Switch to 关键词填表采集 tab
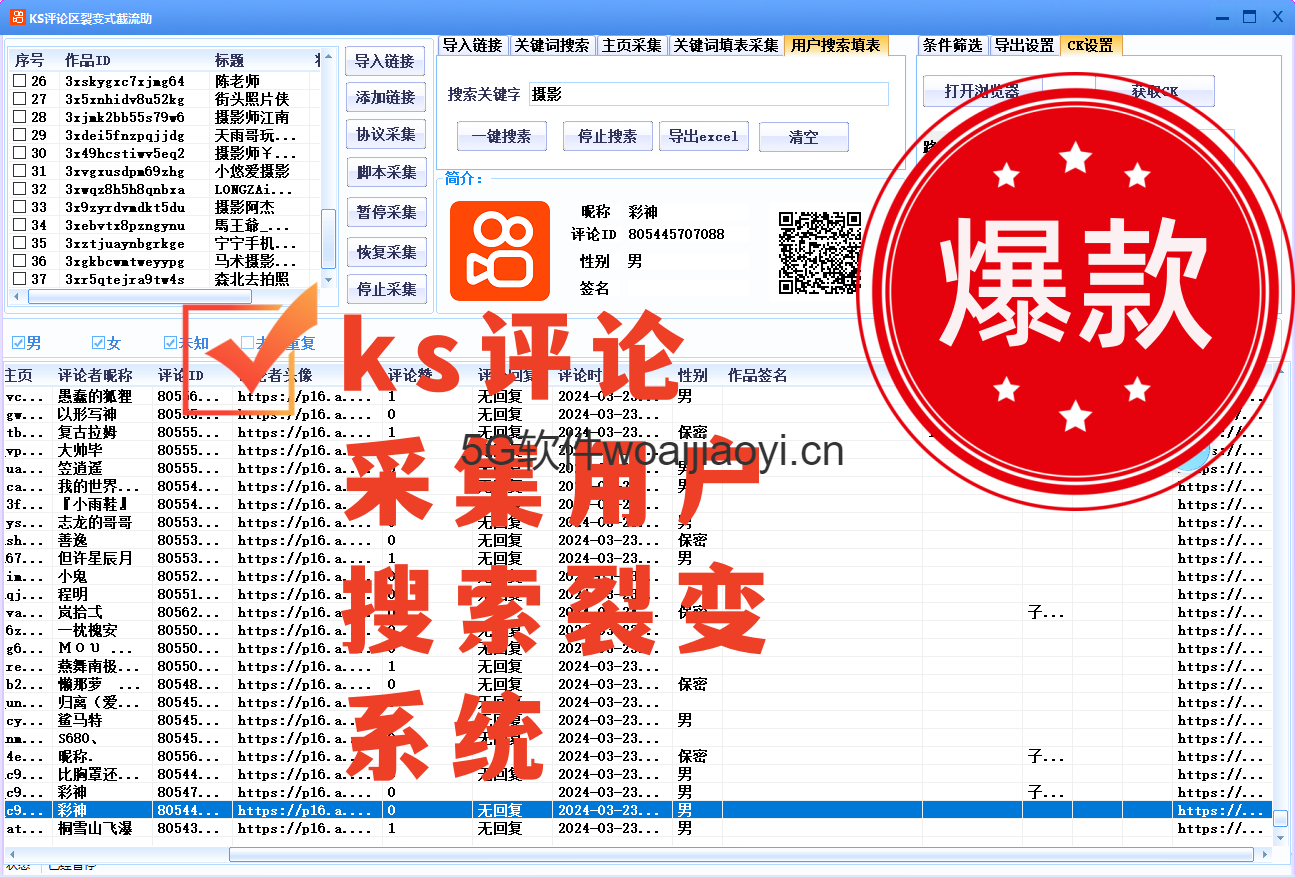This screenshot has width=1295, height=878. (x=726, y=45)
